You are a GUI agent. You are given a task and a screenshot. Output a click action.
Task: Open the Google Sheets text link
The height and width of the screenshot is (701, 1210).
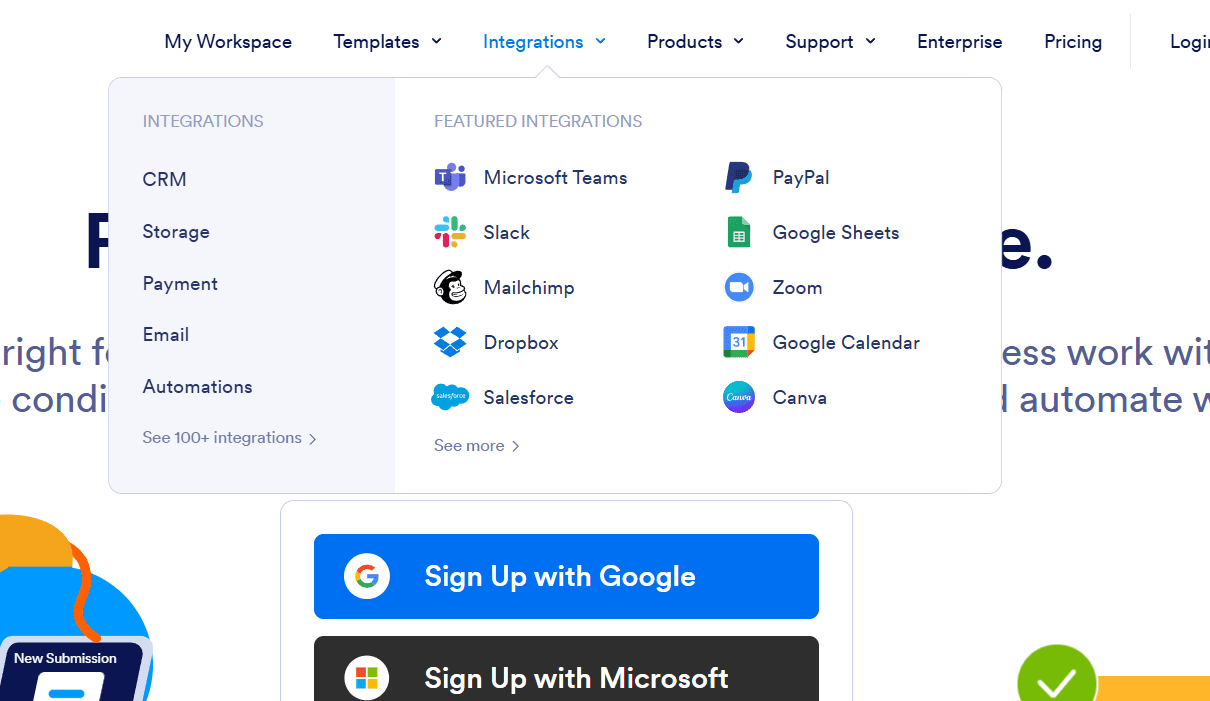[836, 232]
